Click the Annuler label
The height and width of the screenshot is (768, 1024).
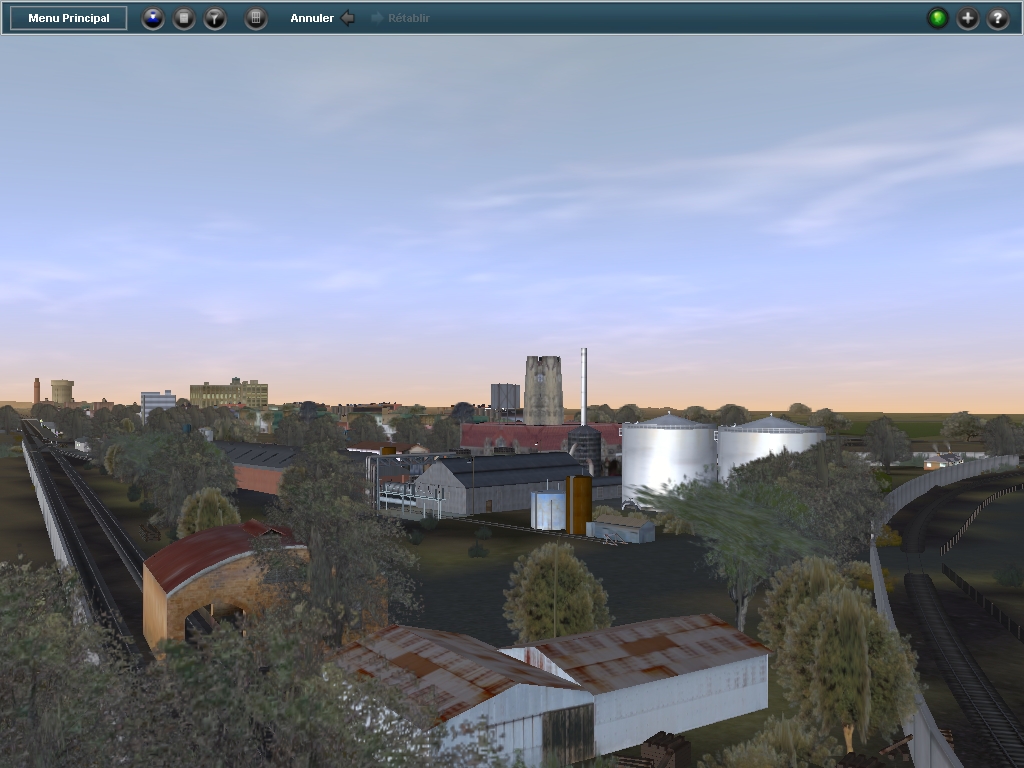[x=312, y=18]
